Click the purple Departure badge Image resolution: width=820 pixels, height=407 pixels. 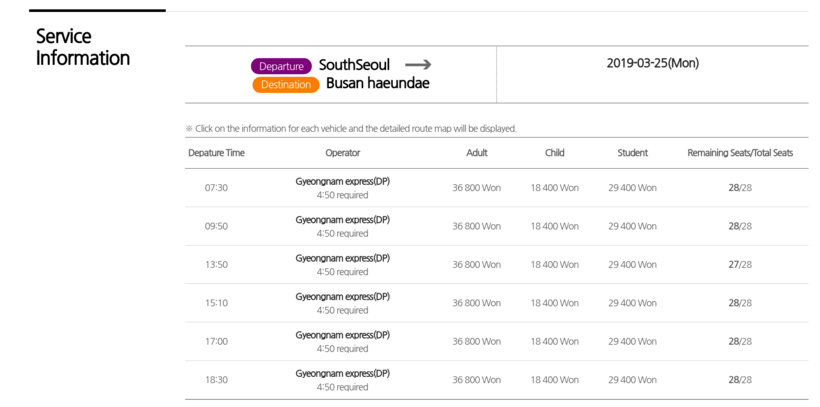(x=281, y=66)
